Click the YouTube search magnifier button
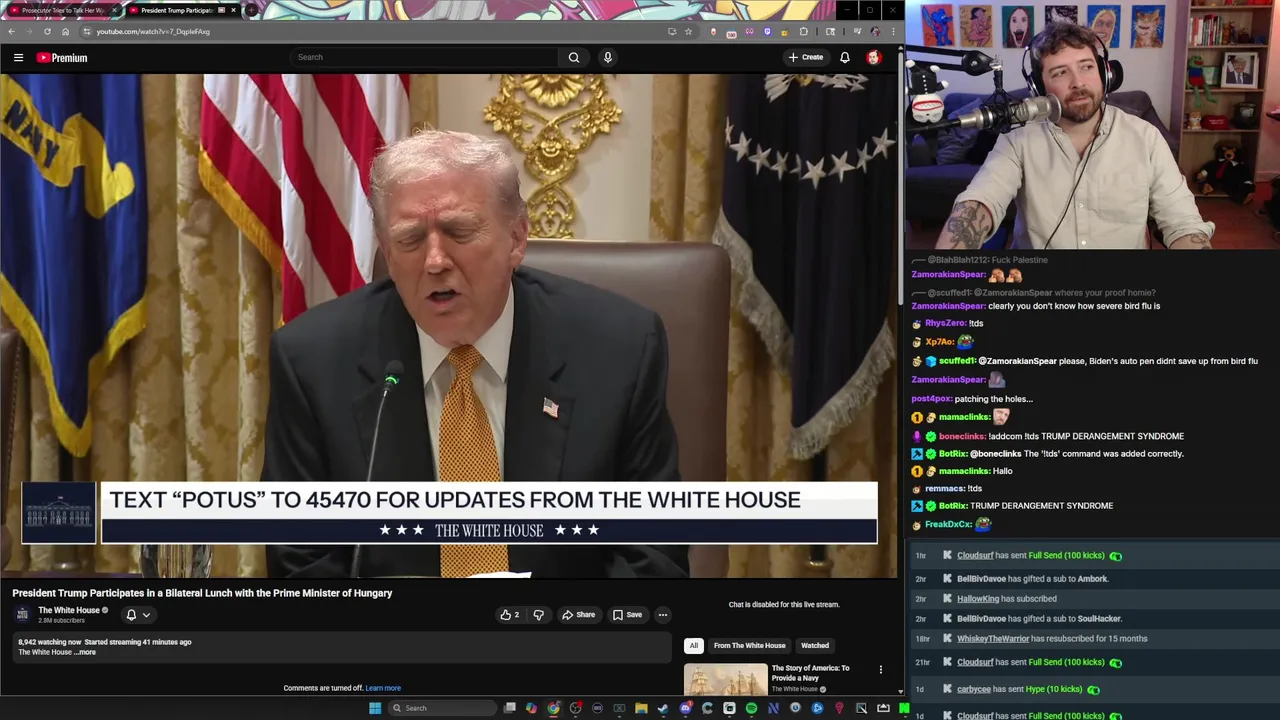Viewport: 1280px width, 720px height. pos(574,57)
